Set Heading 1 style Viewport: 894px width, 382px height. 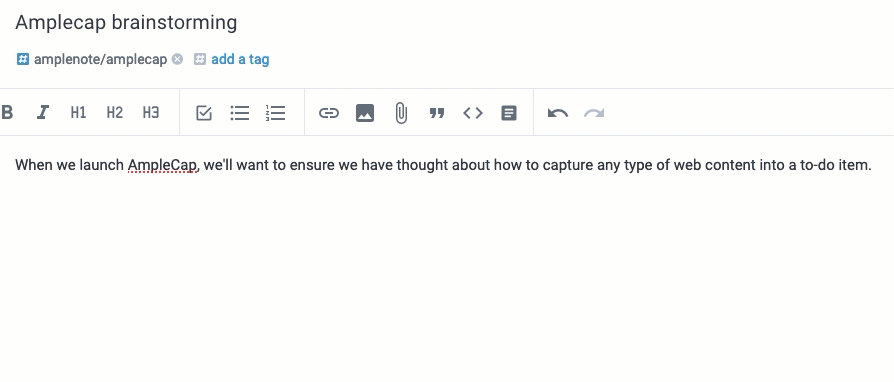click(78, 112)
